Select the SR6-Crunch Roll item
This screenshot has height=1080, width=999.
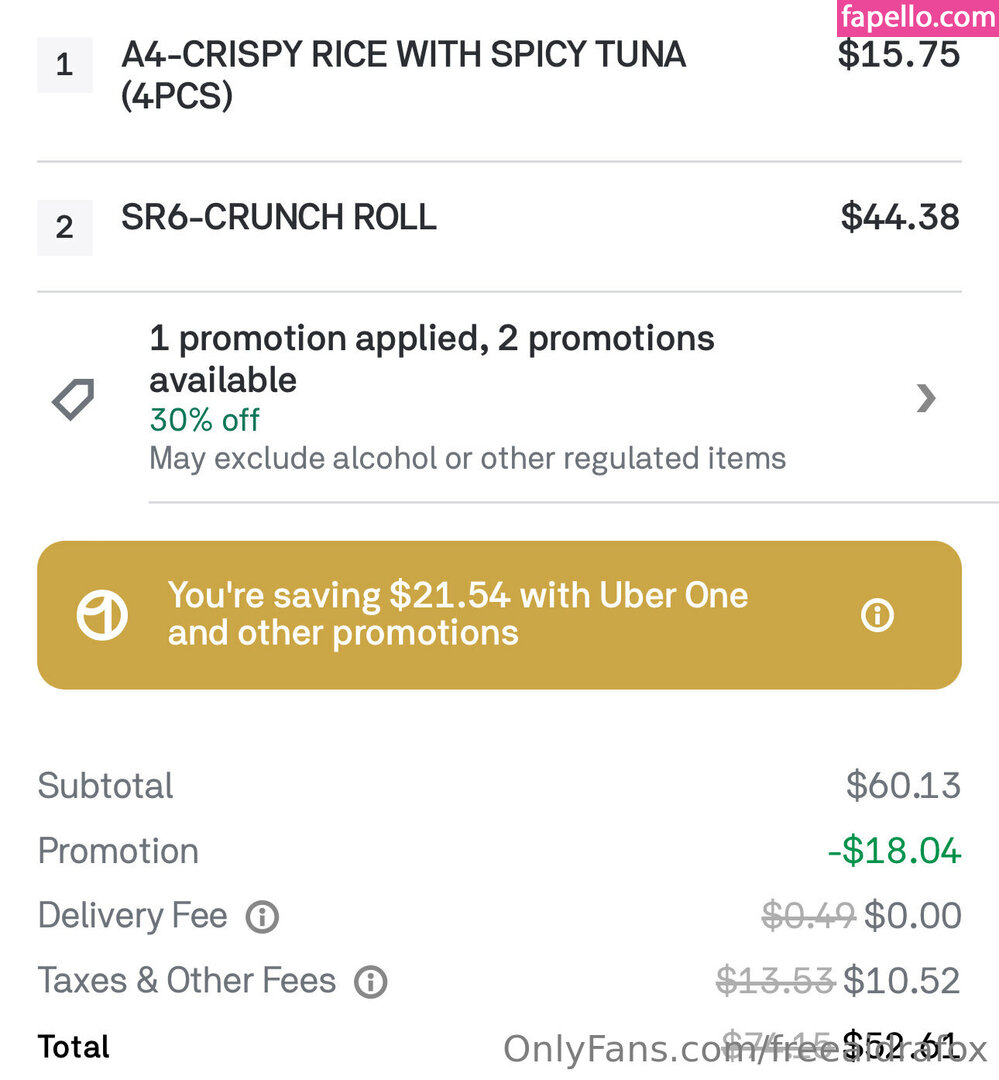coord(279,217)
